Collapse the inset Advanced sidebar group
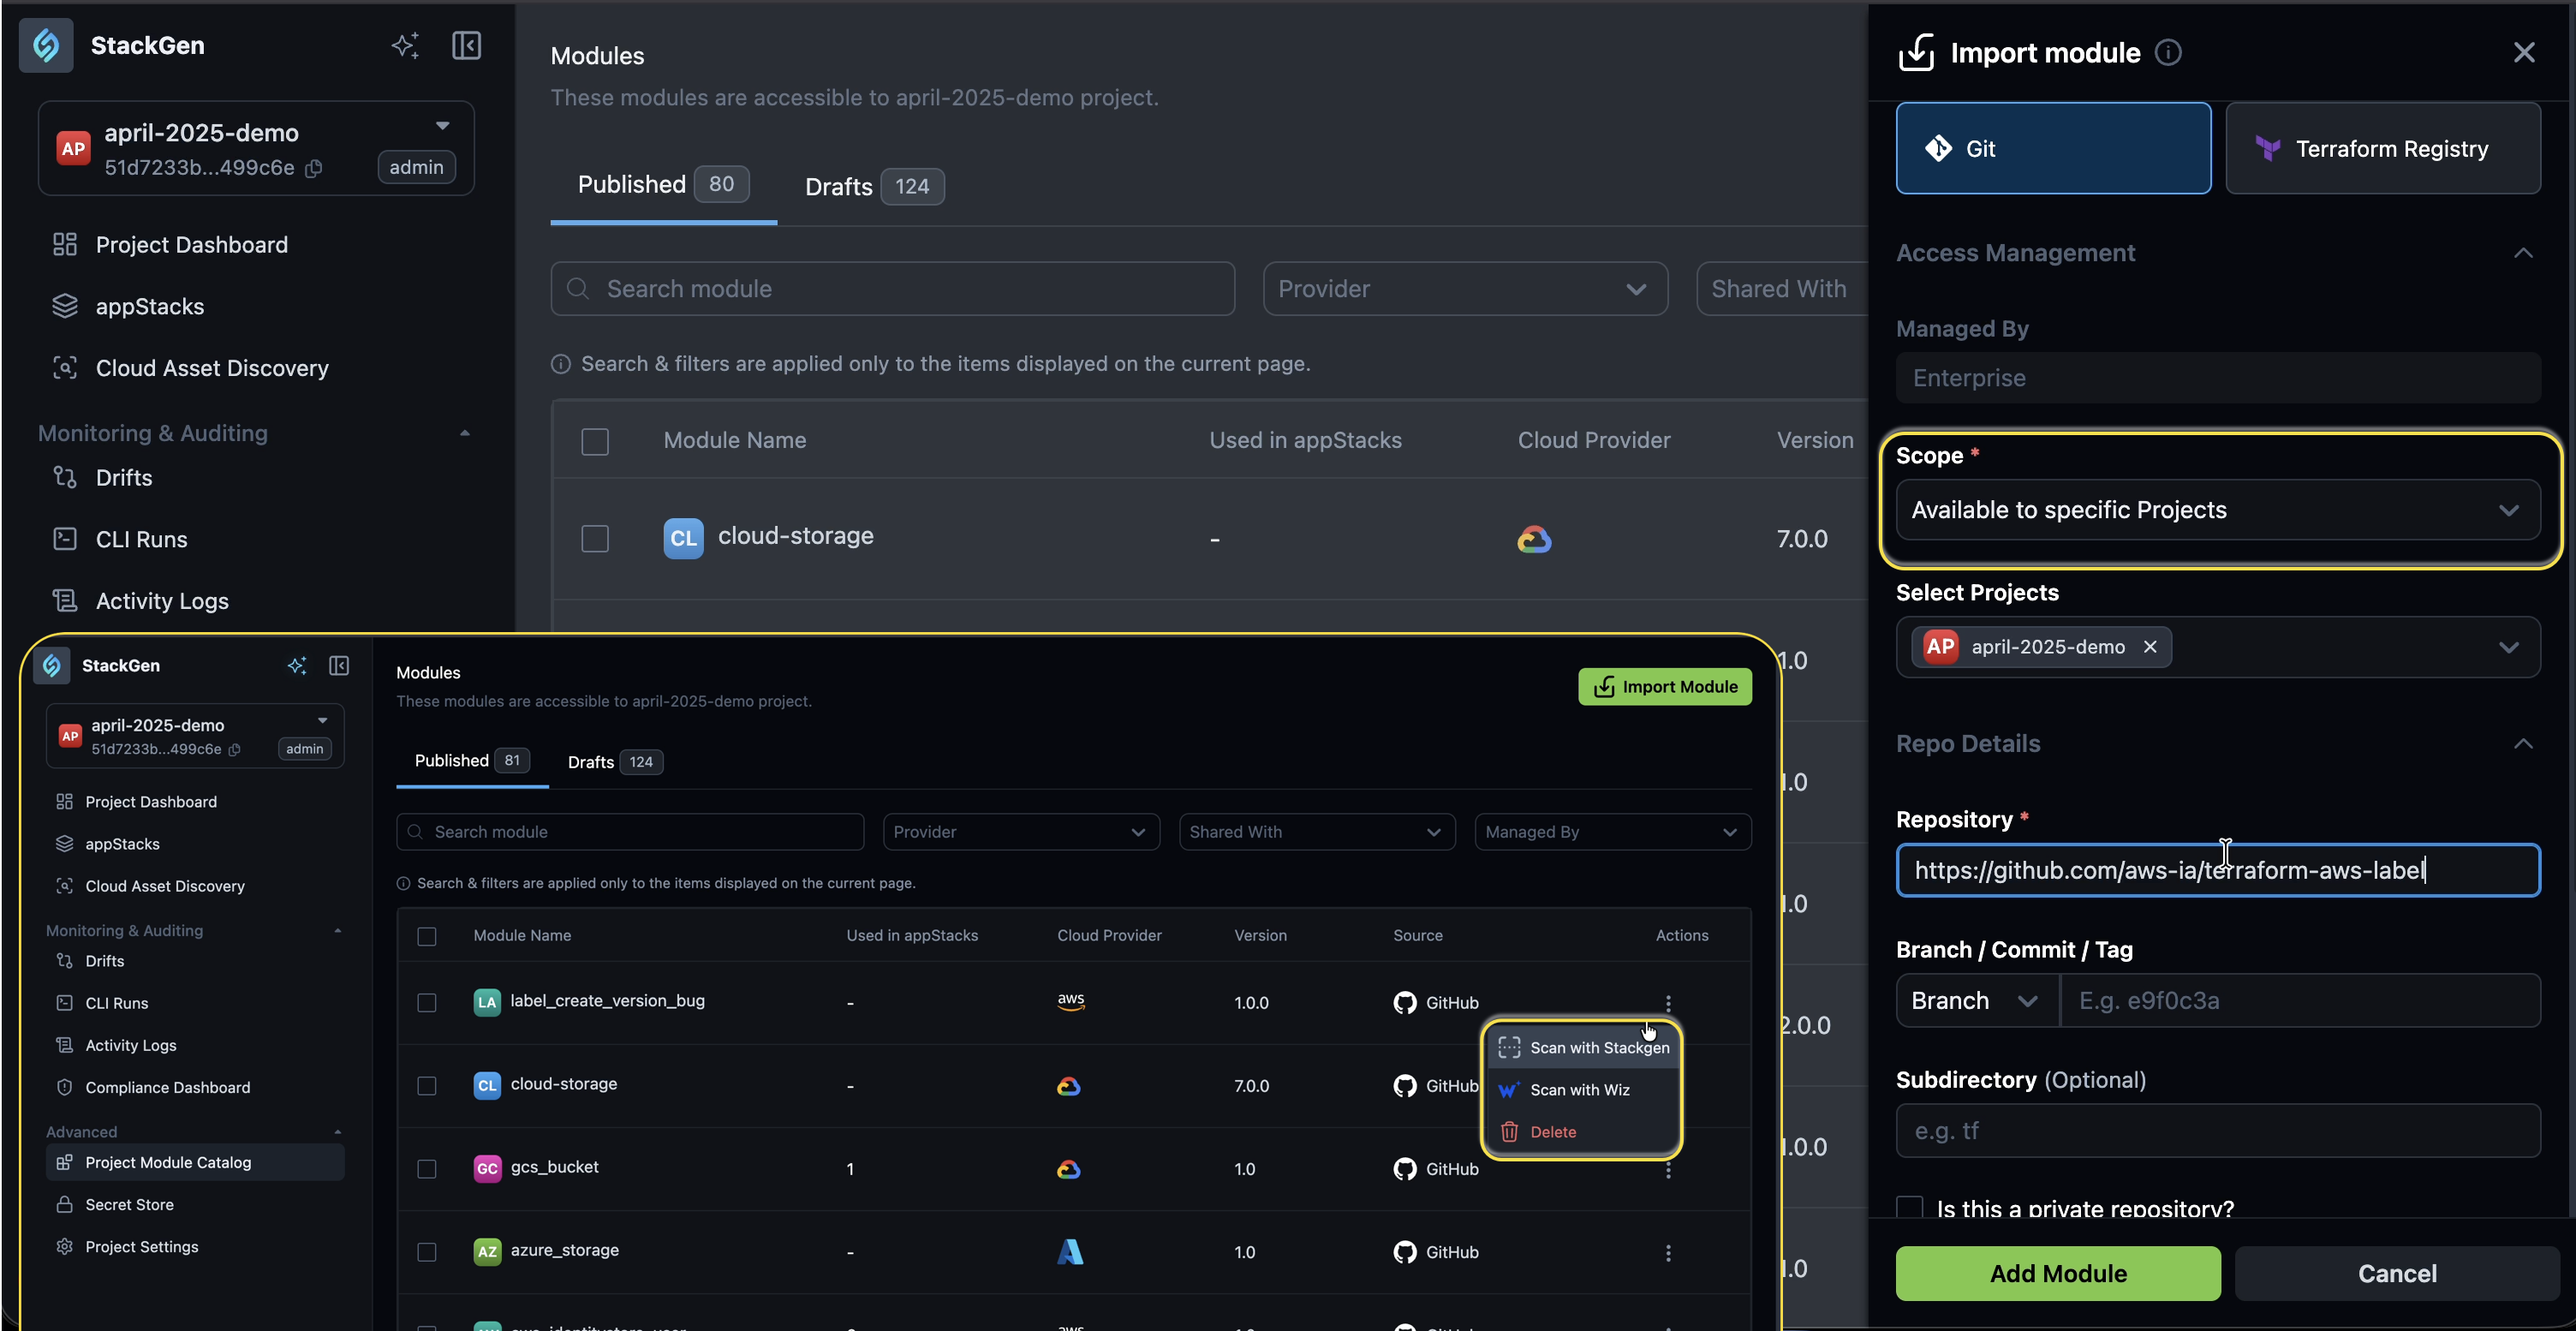The image size is (2576, 1331). point(338,1132)
